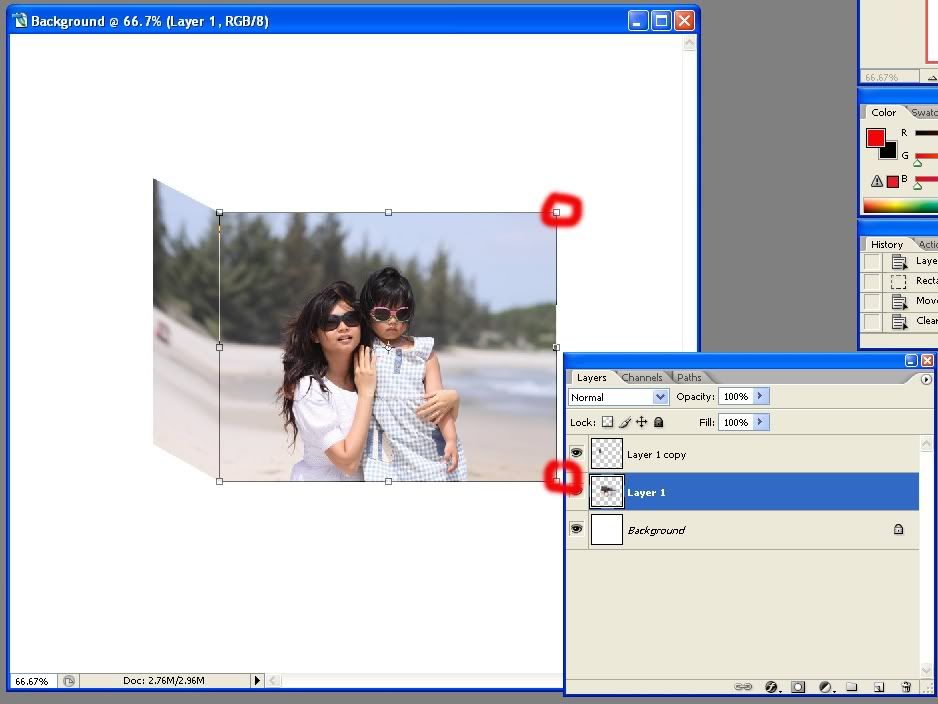Viewport: 938px width, 704px height.
Task: Hide the Layer 1 copy layer
Action: (x=576, y=454)
